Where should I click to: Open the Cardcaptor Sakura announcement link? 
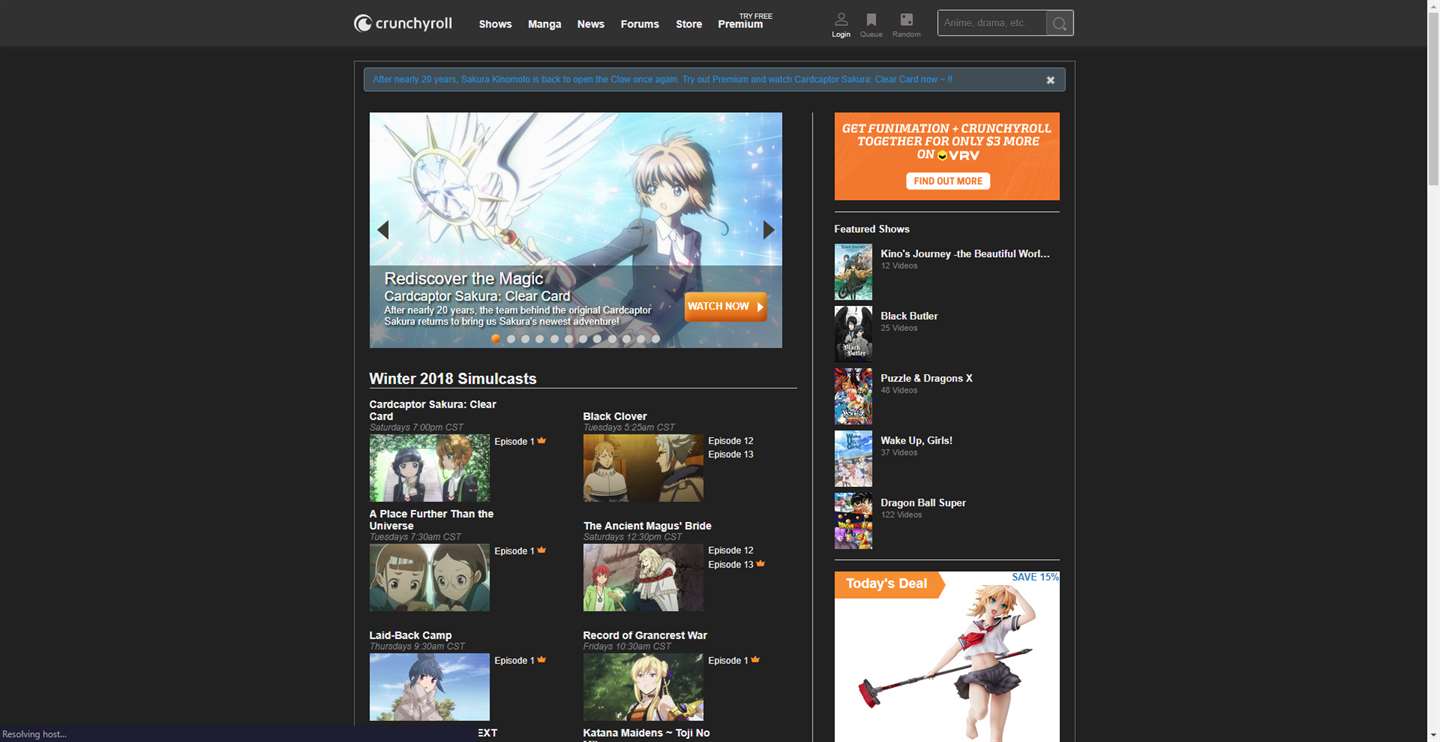coord(662,79)
